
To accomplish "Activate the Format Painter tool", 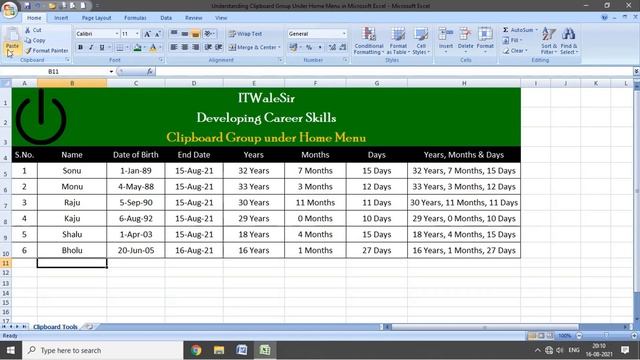I will [47, 51].
